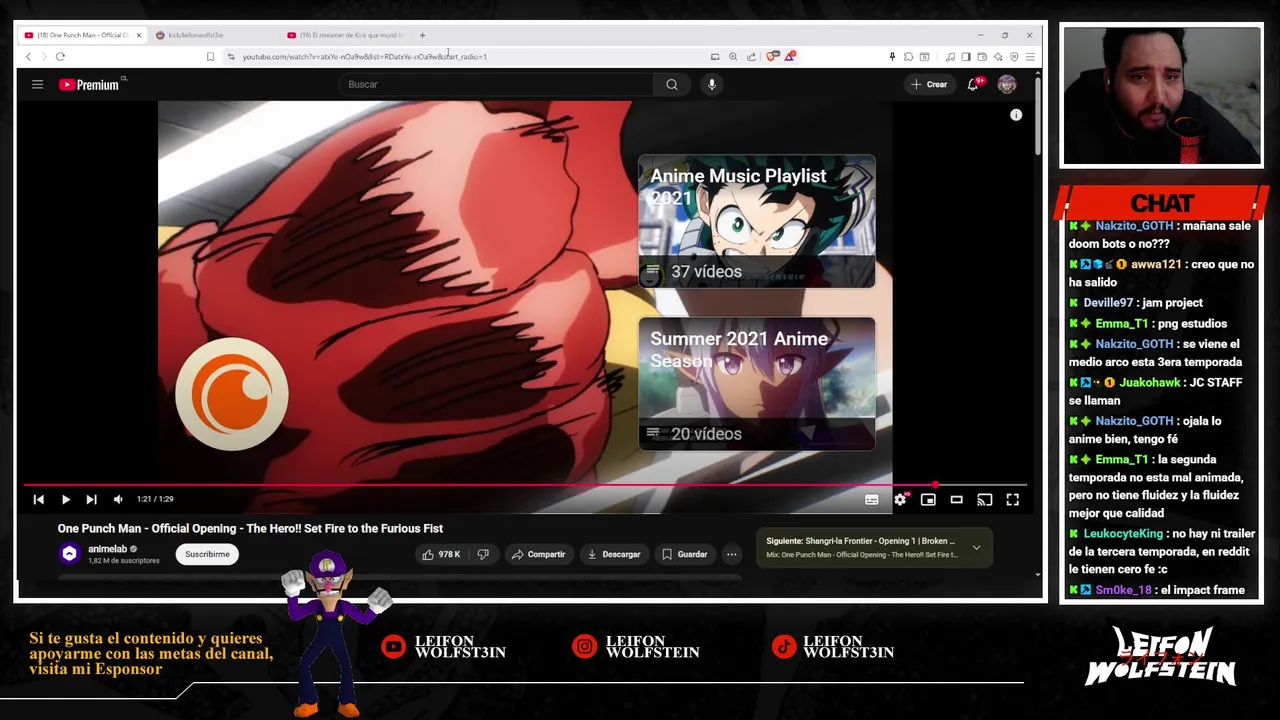Skip to next video in player
1280x720 pixels.
(x=91, y=499)
